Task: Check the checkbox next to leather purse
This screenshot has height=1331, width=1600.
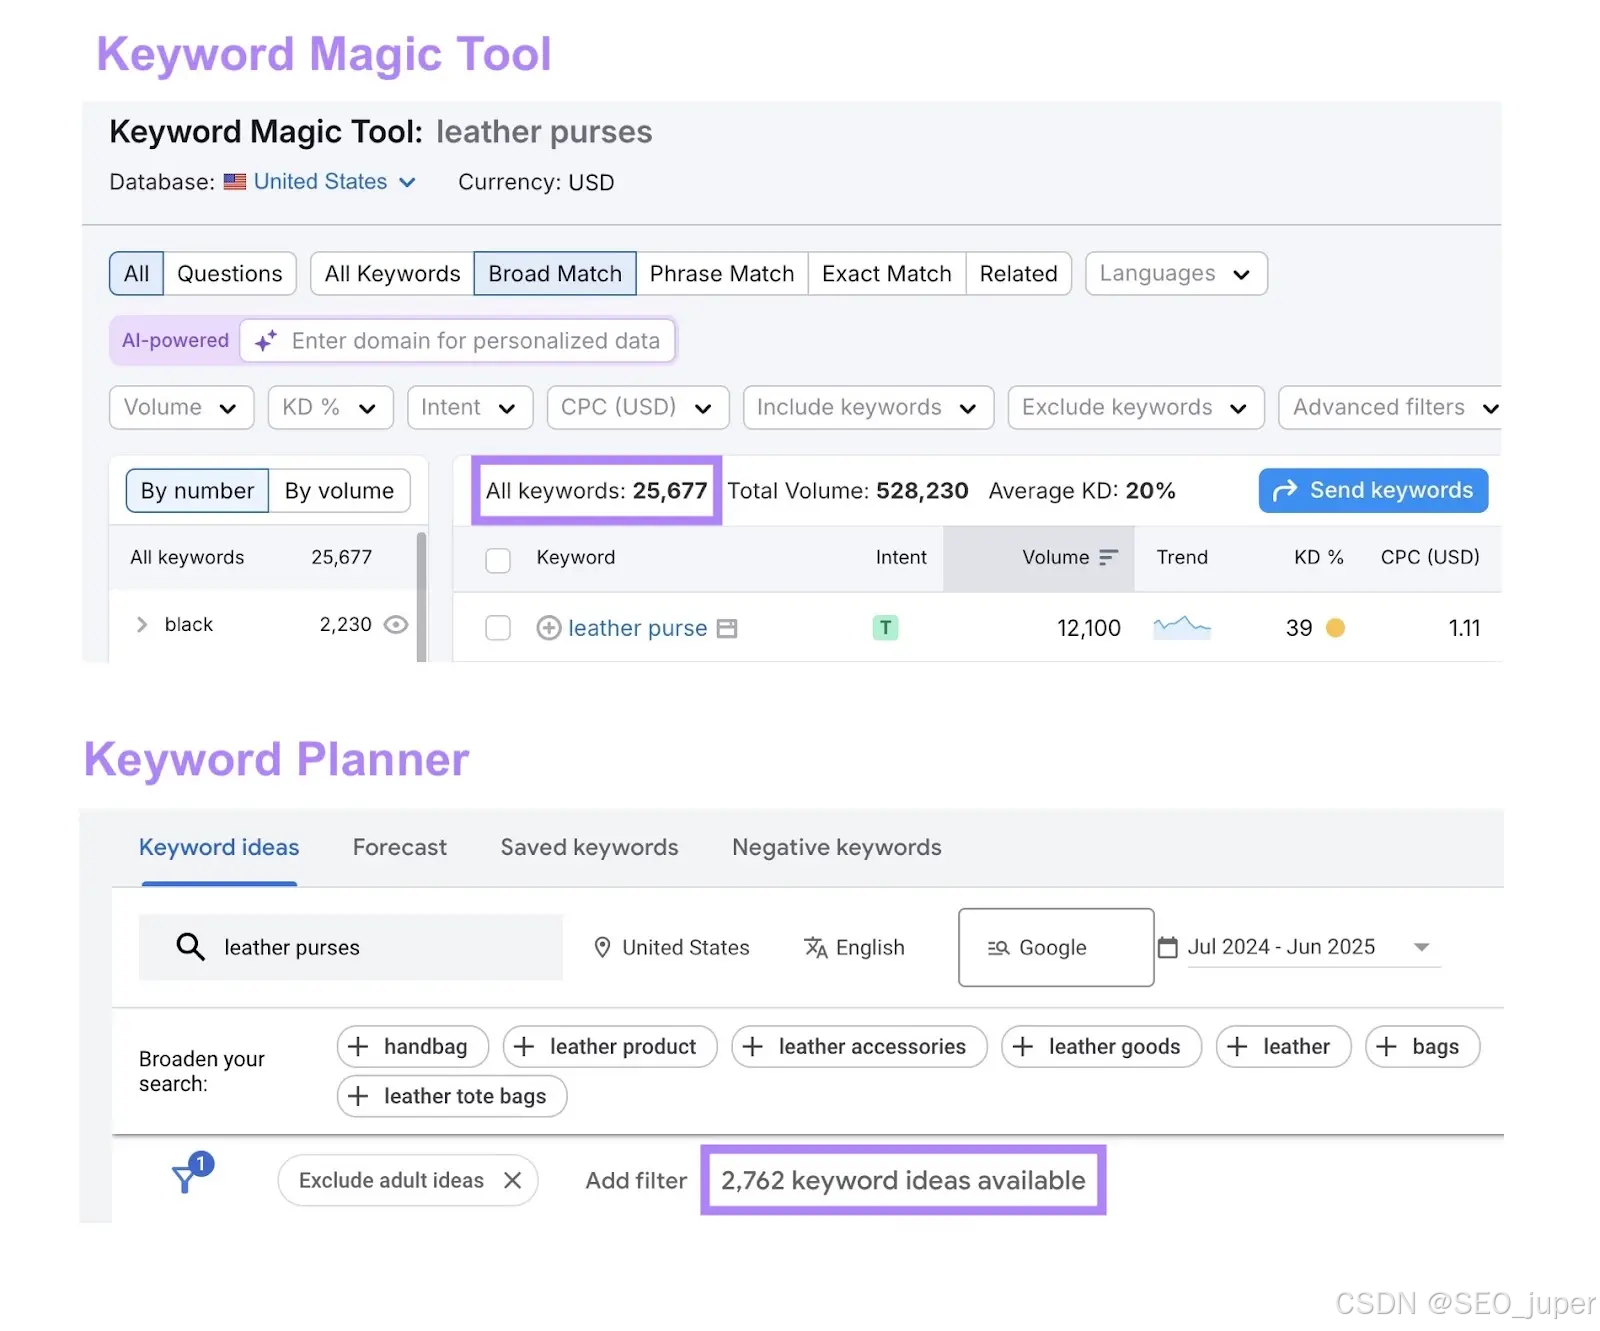Action: [x=497, y=628]
